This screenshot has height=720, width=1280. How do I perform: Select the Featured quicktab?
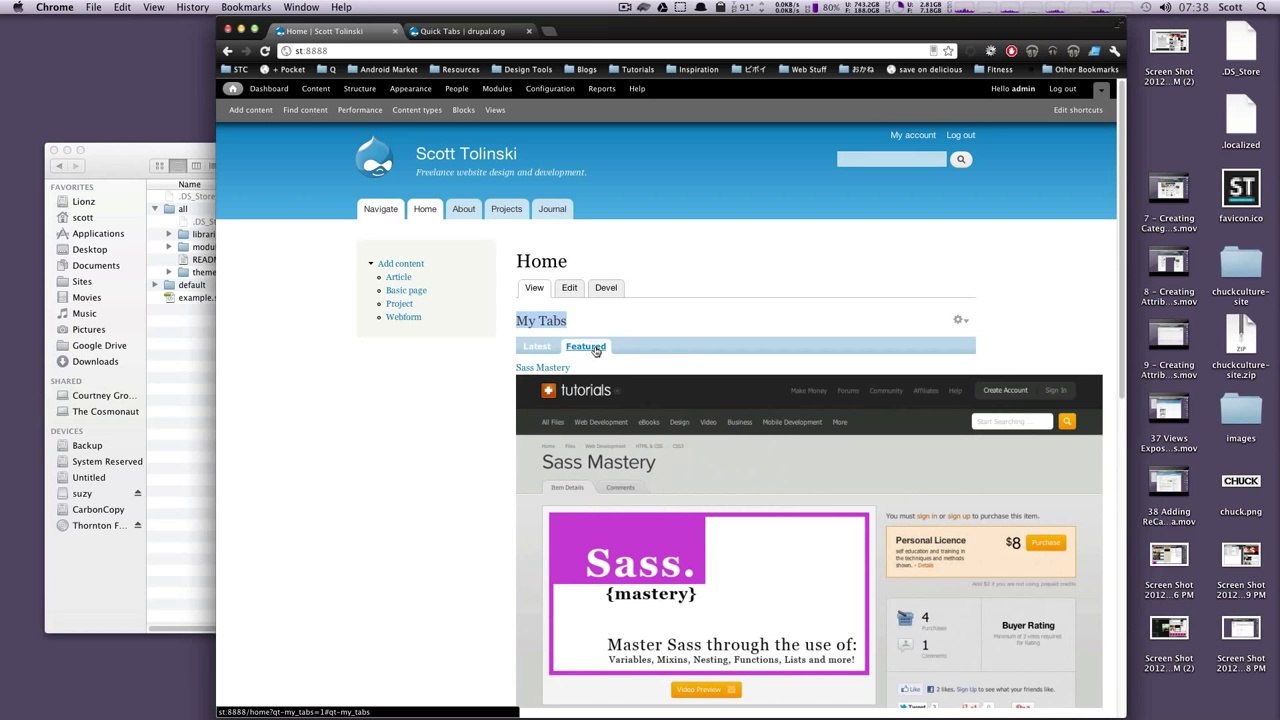click(x=586, y=346)
